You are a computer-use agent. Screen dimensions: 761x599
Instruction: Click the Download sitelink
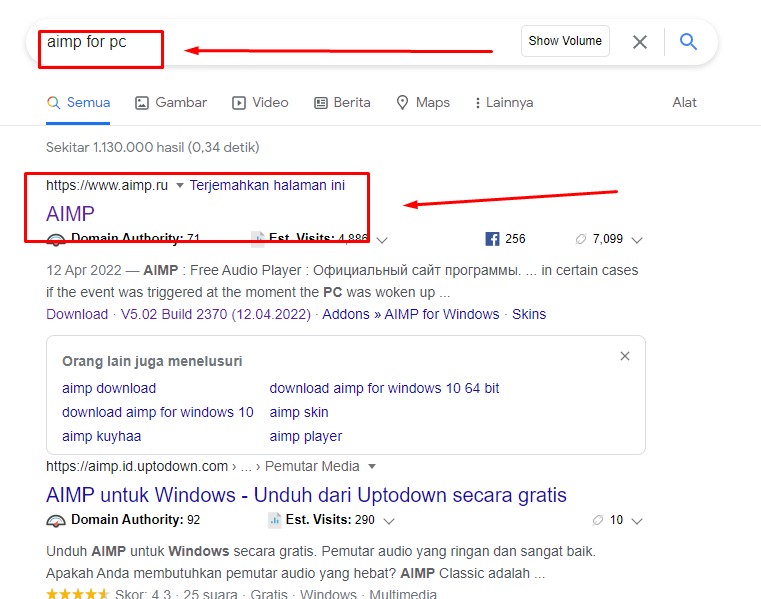(x=77, y=314)
